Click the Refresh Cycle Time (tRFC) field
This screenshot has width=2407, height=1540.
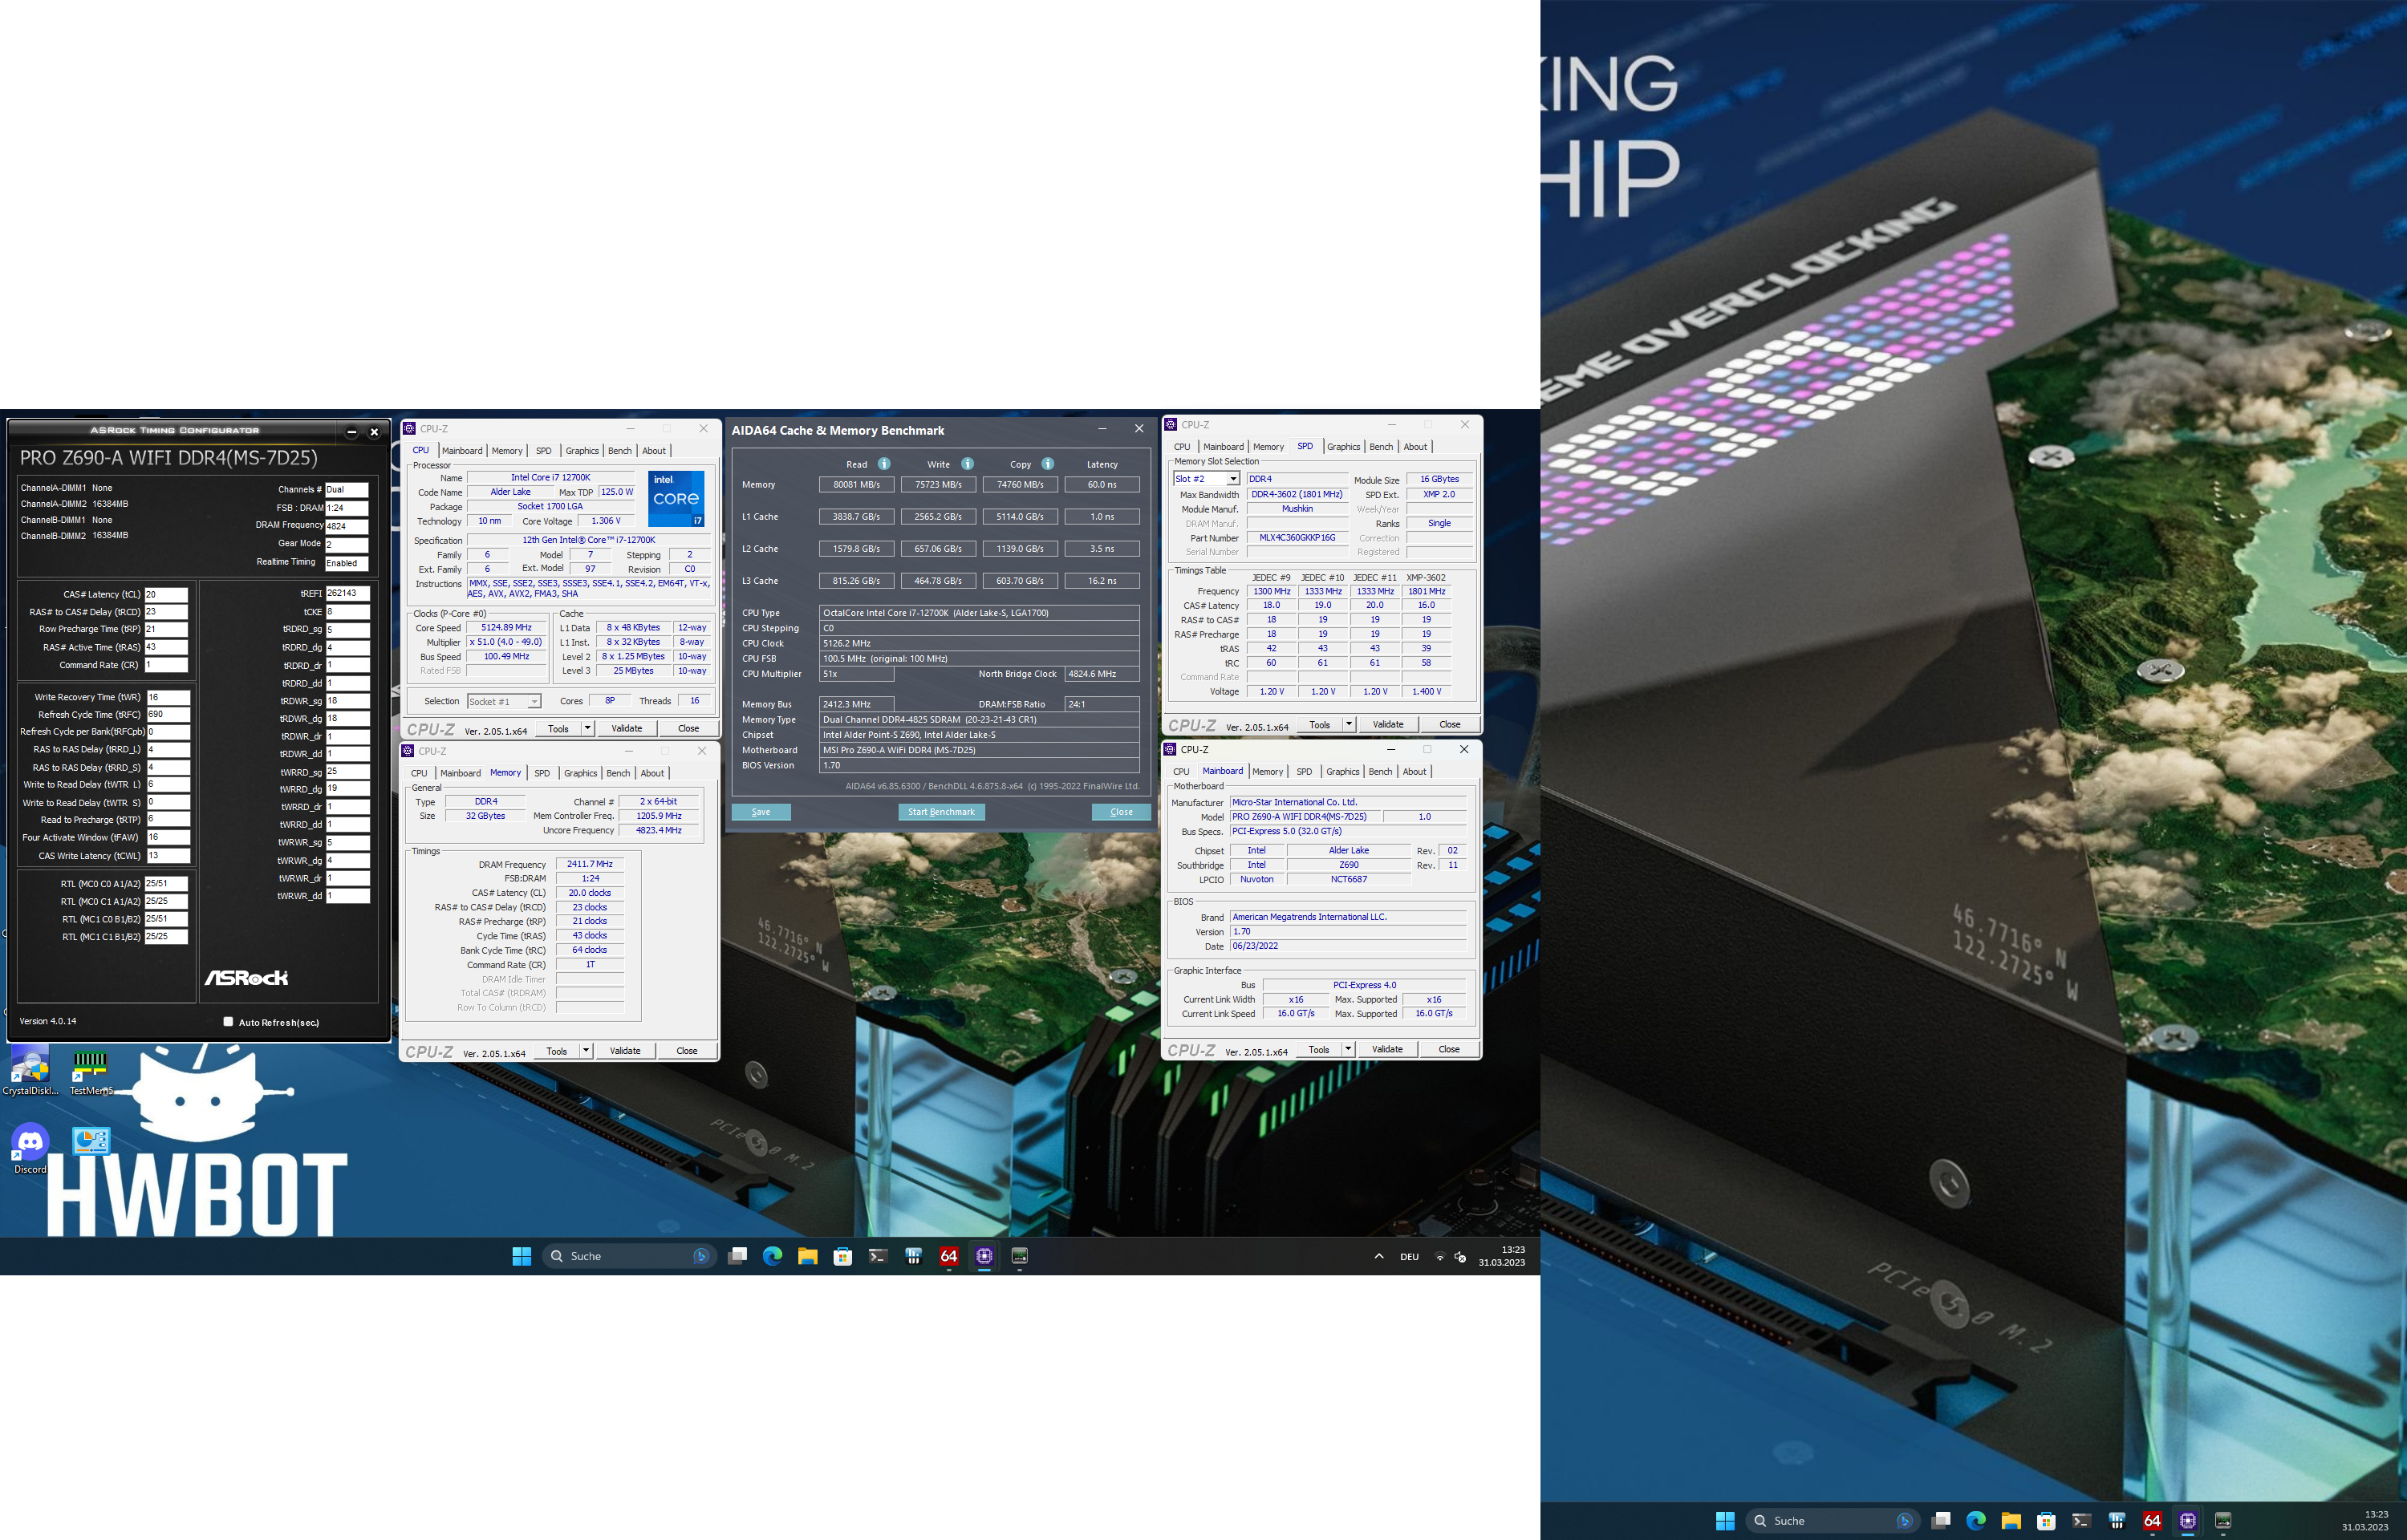click(x=168, y=714)
